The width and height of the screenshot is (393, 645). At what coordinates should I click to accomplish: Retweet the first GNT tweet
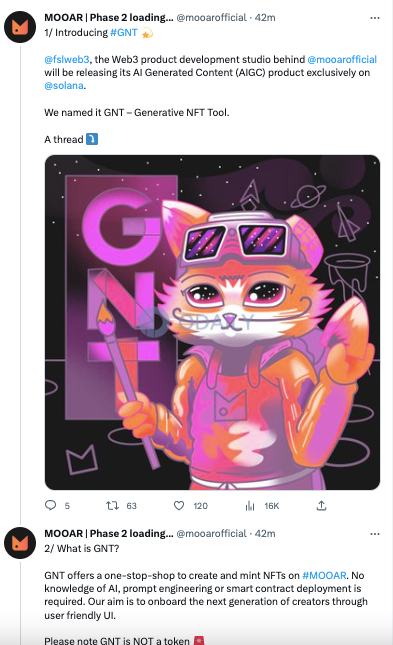(112, 505)
